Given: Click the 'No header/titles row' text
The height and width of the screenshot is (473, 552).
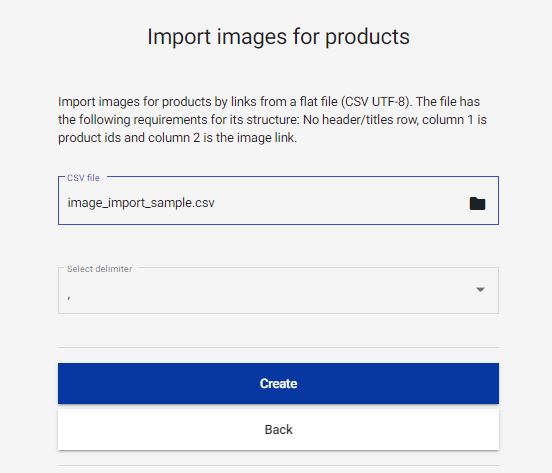Looking at the screenshot, I should click(x=361, y=120).
